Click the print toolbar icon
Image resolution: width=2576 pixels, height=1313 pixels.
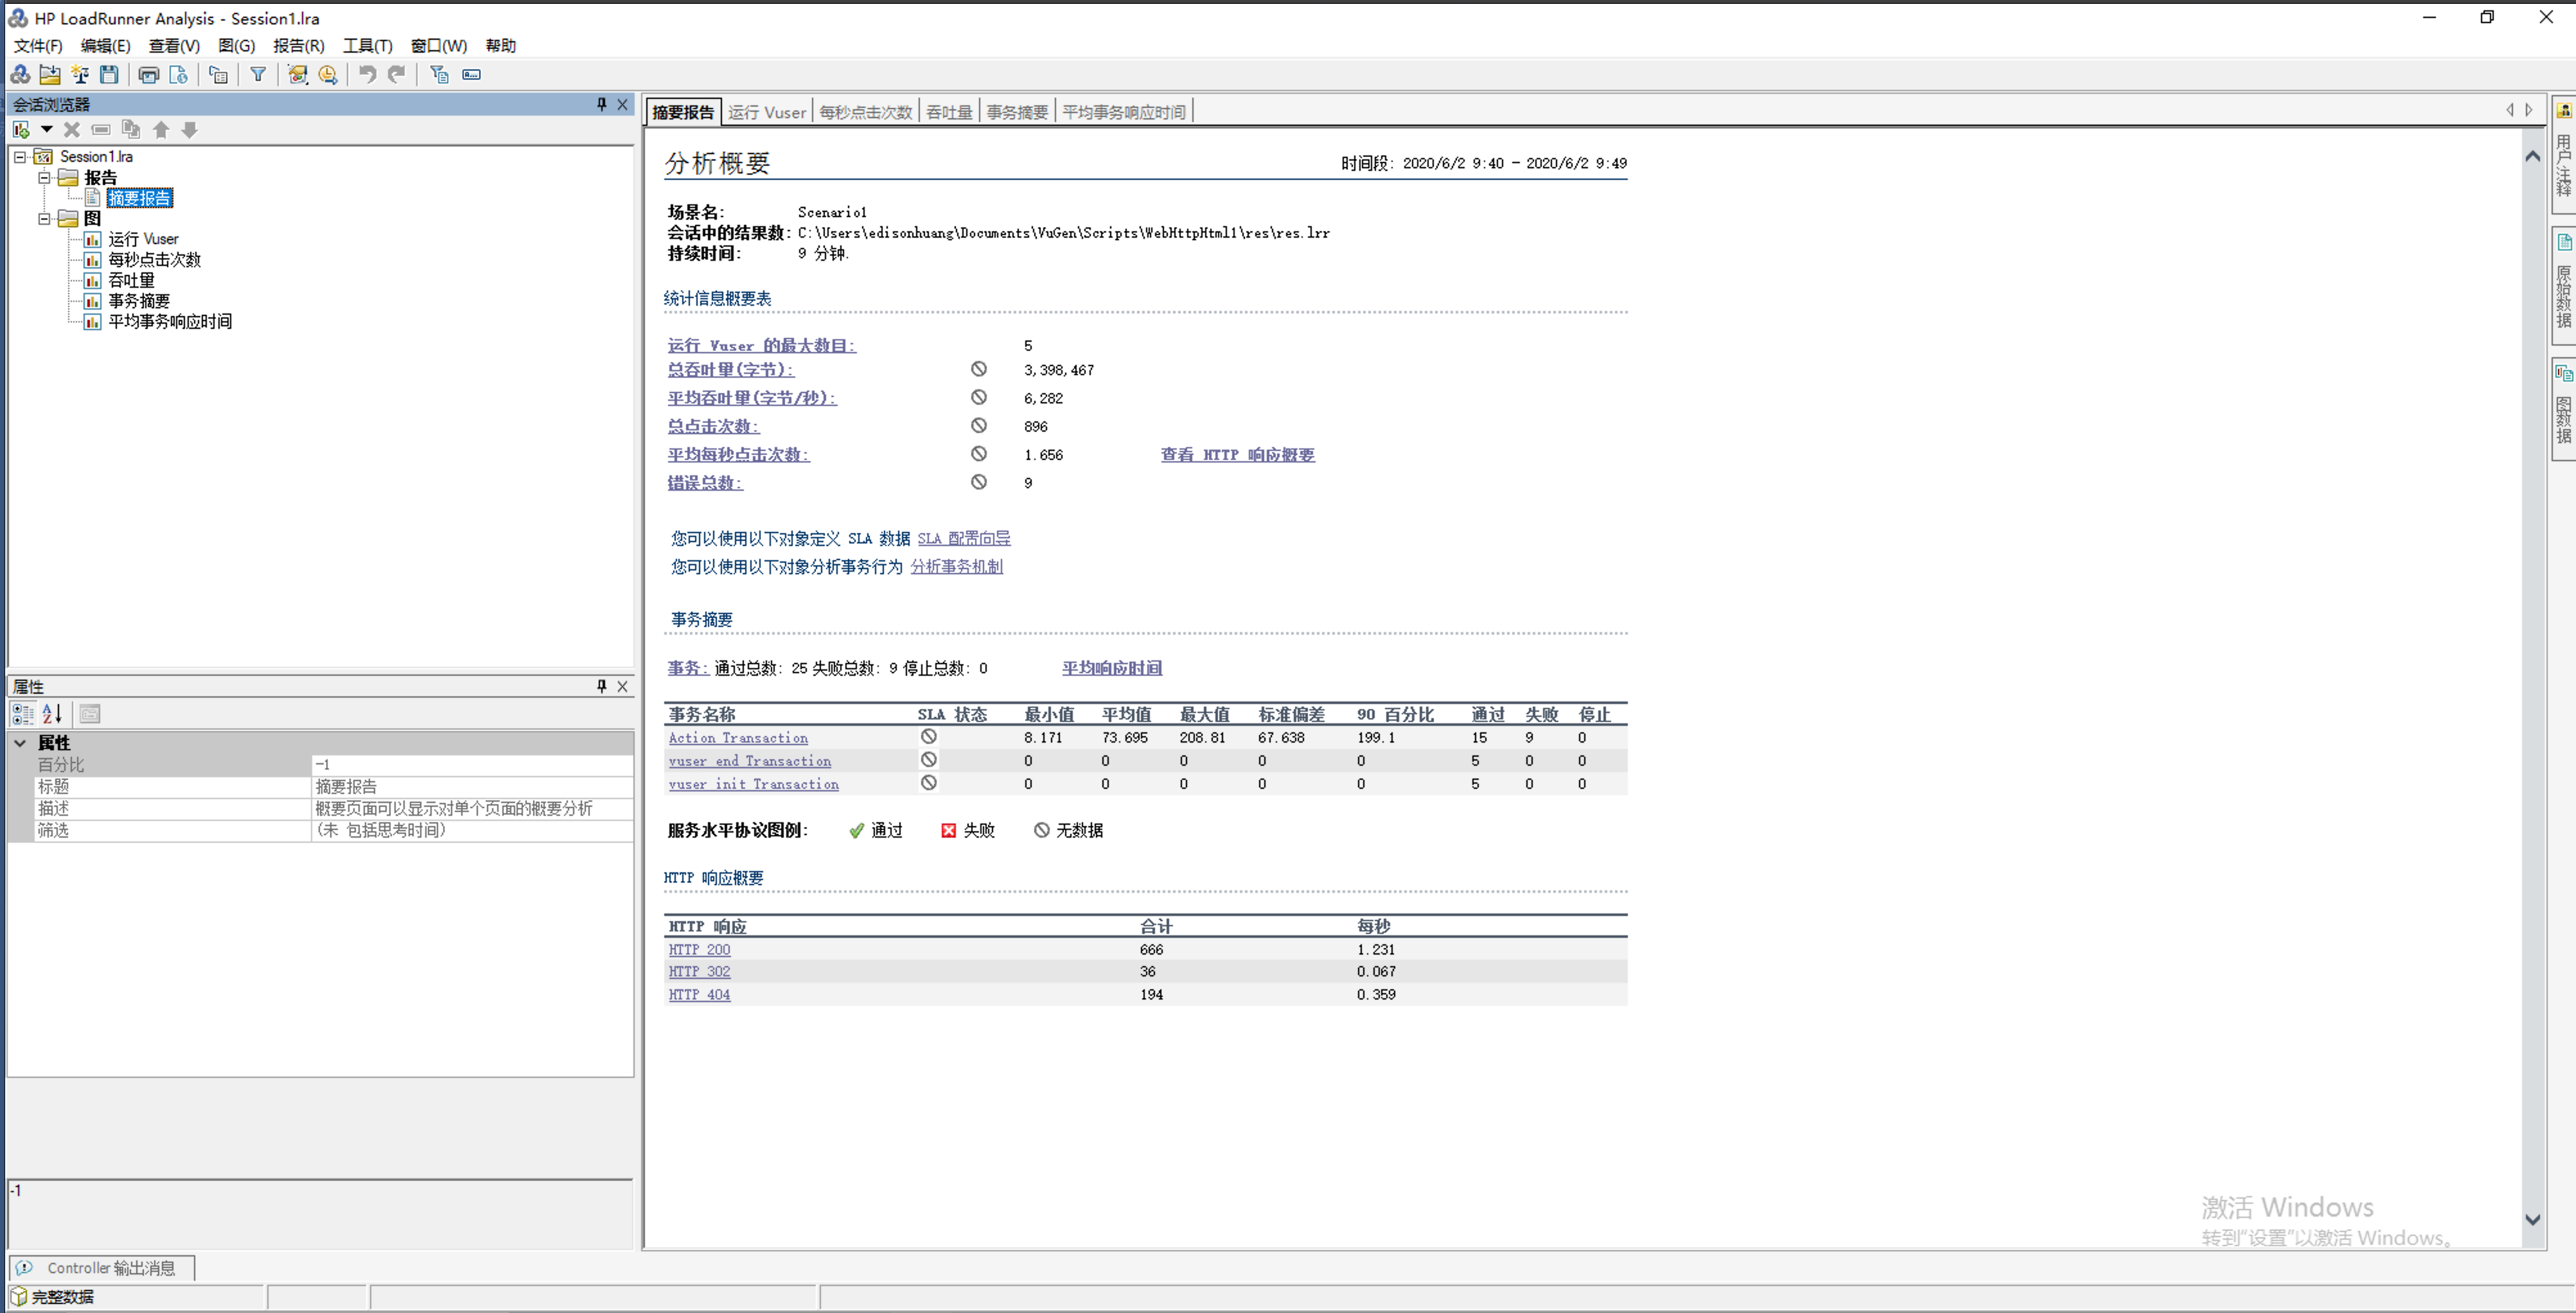[x=149, y=75]
